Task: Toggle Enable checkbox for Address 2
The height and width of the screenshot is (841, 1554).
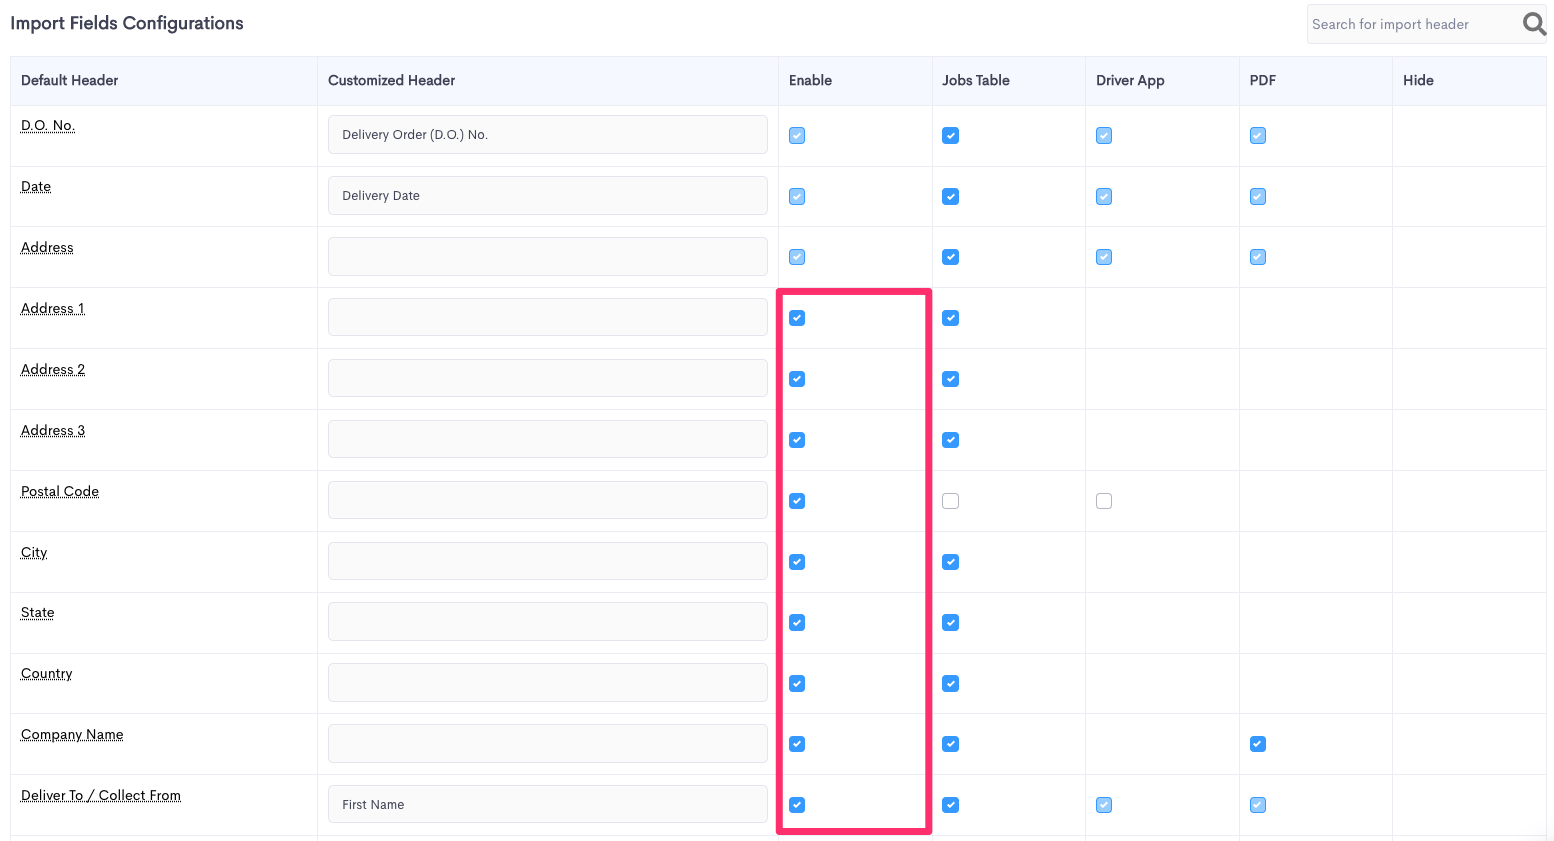Action: click(797, 379)
